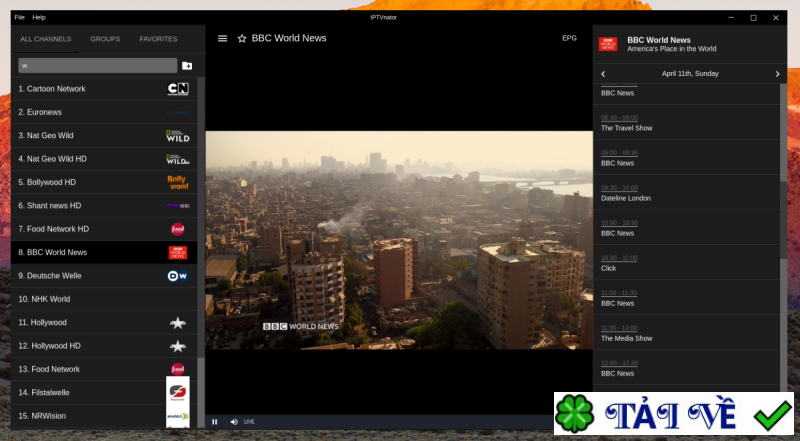Add playlist via folder plus icon
Viewport: 800px width, 441px height.
tap(187, 66)
